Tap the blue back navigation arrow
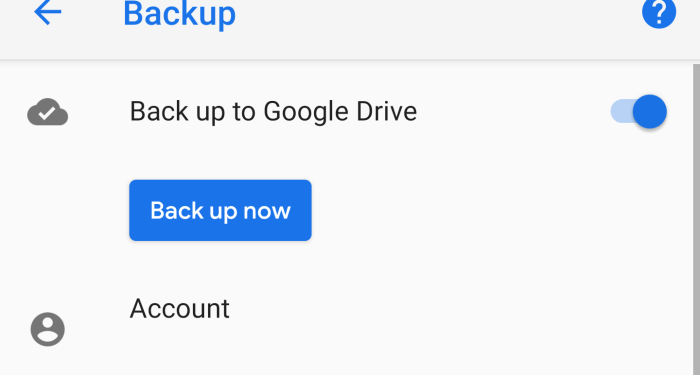Viewport: 700px width, 375px height. click(48, 12)
